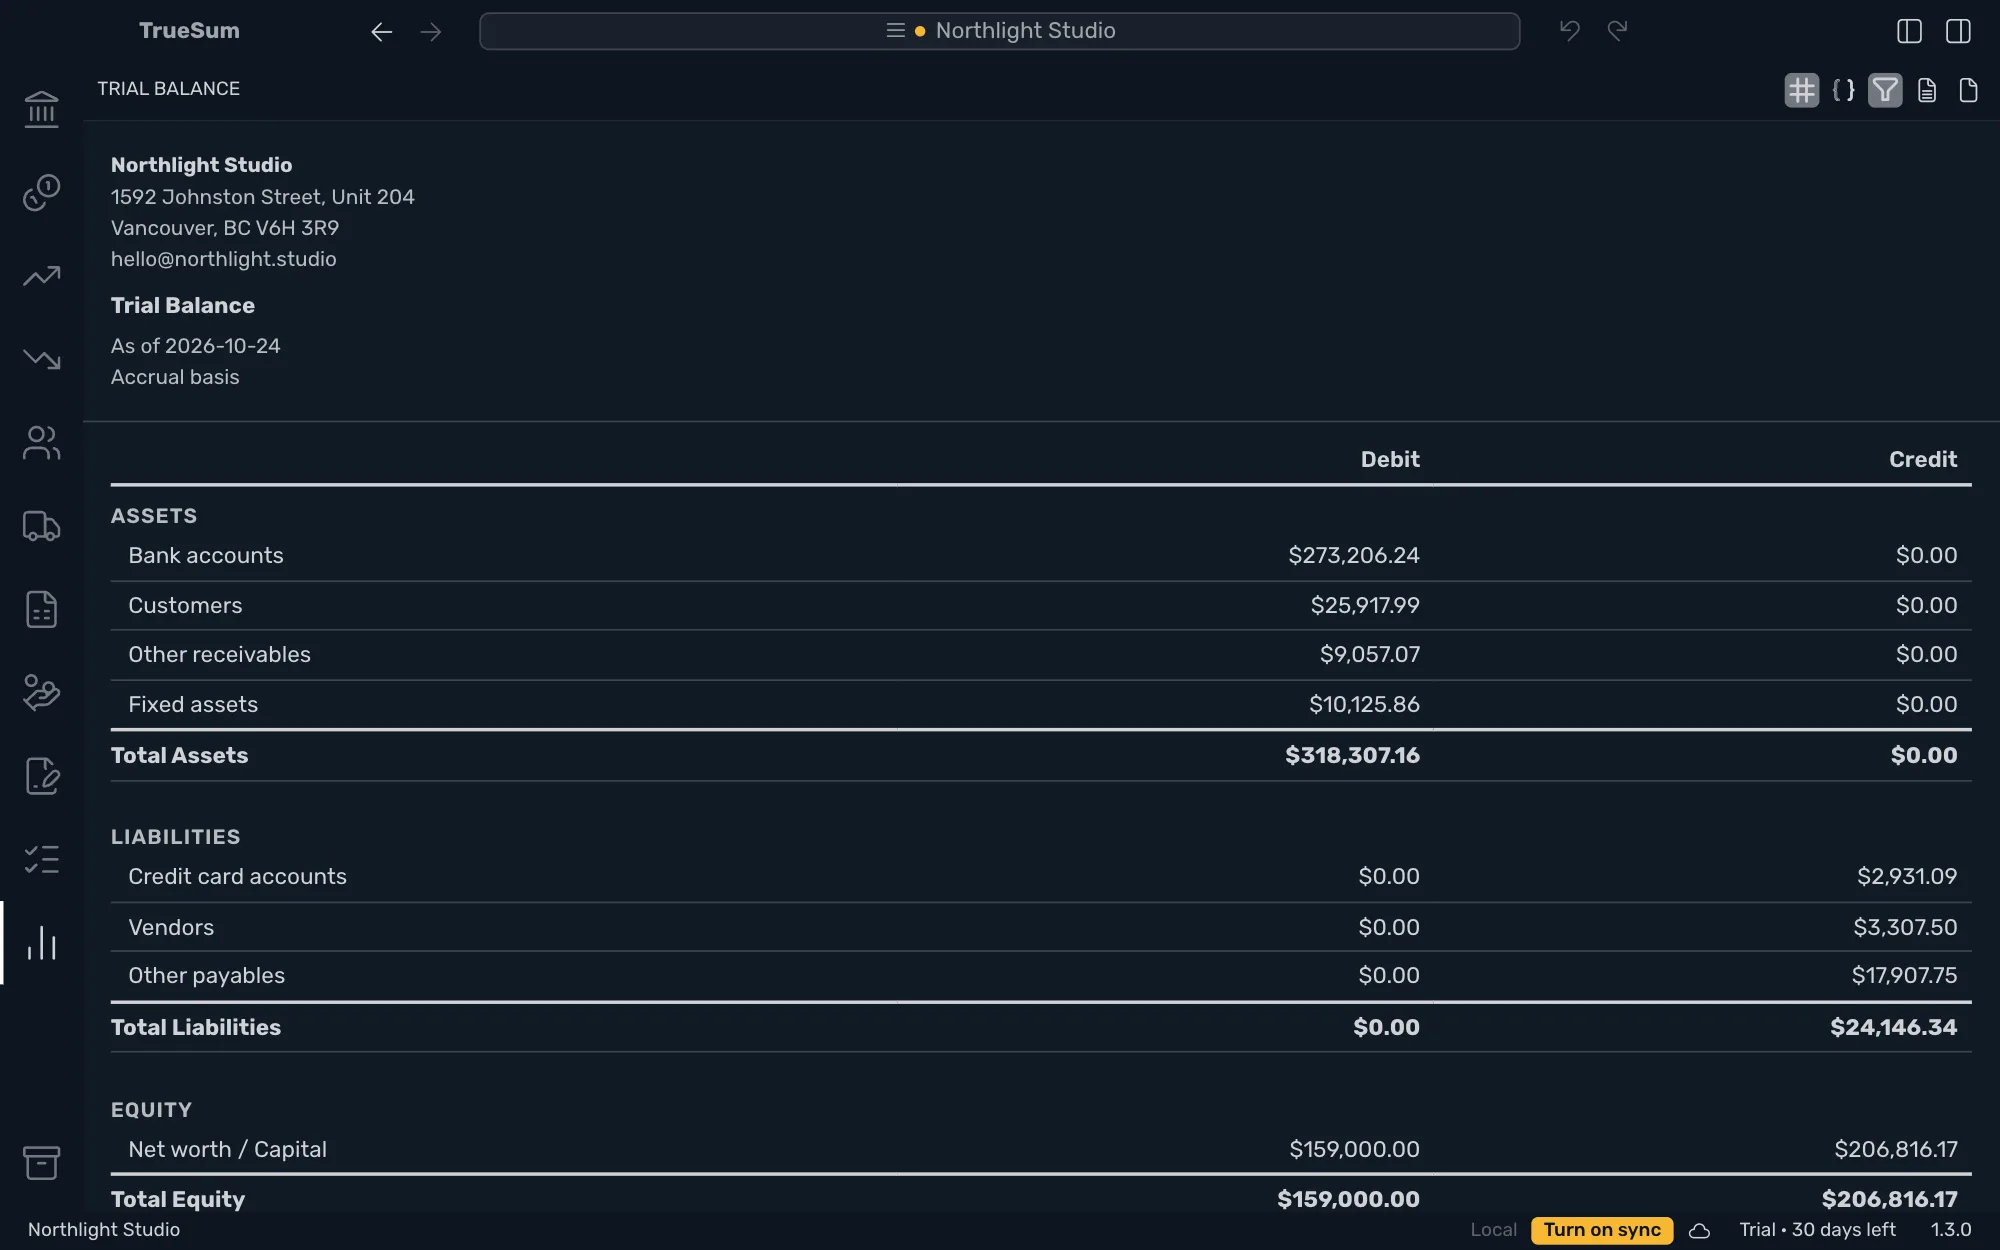Toggle the filter funnel icon
The width and height of the screenshot is (2000, 1250).
(x=1885, y=90)
